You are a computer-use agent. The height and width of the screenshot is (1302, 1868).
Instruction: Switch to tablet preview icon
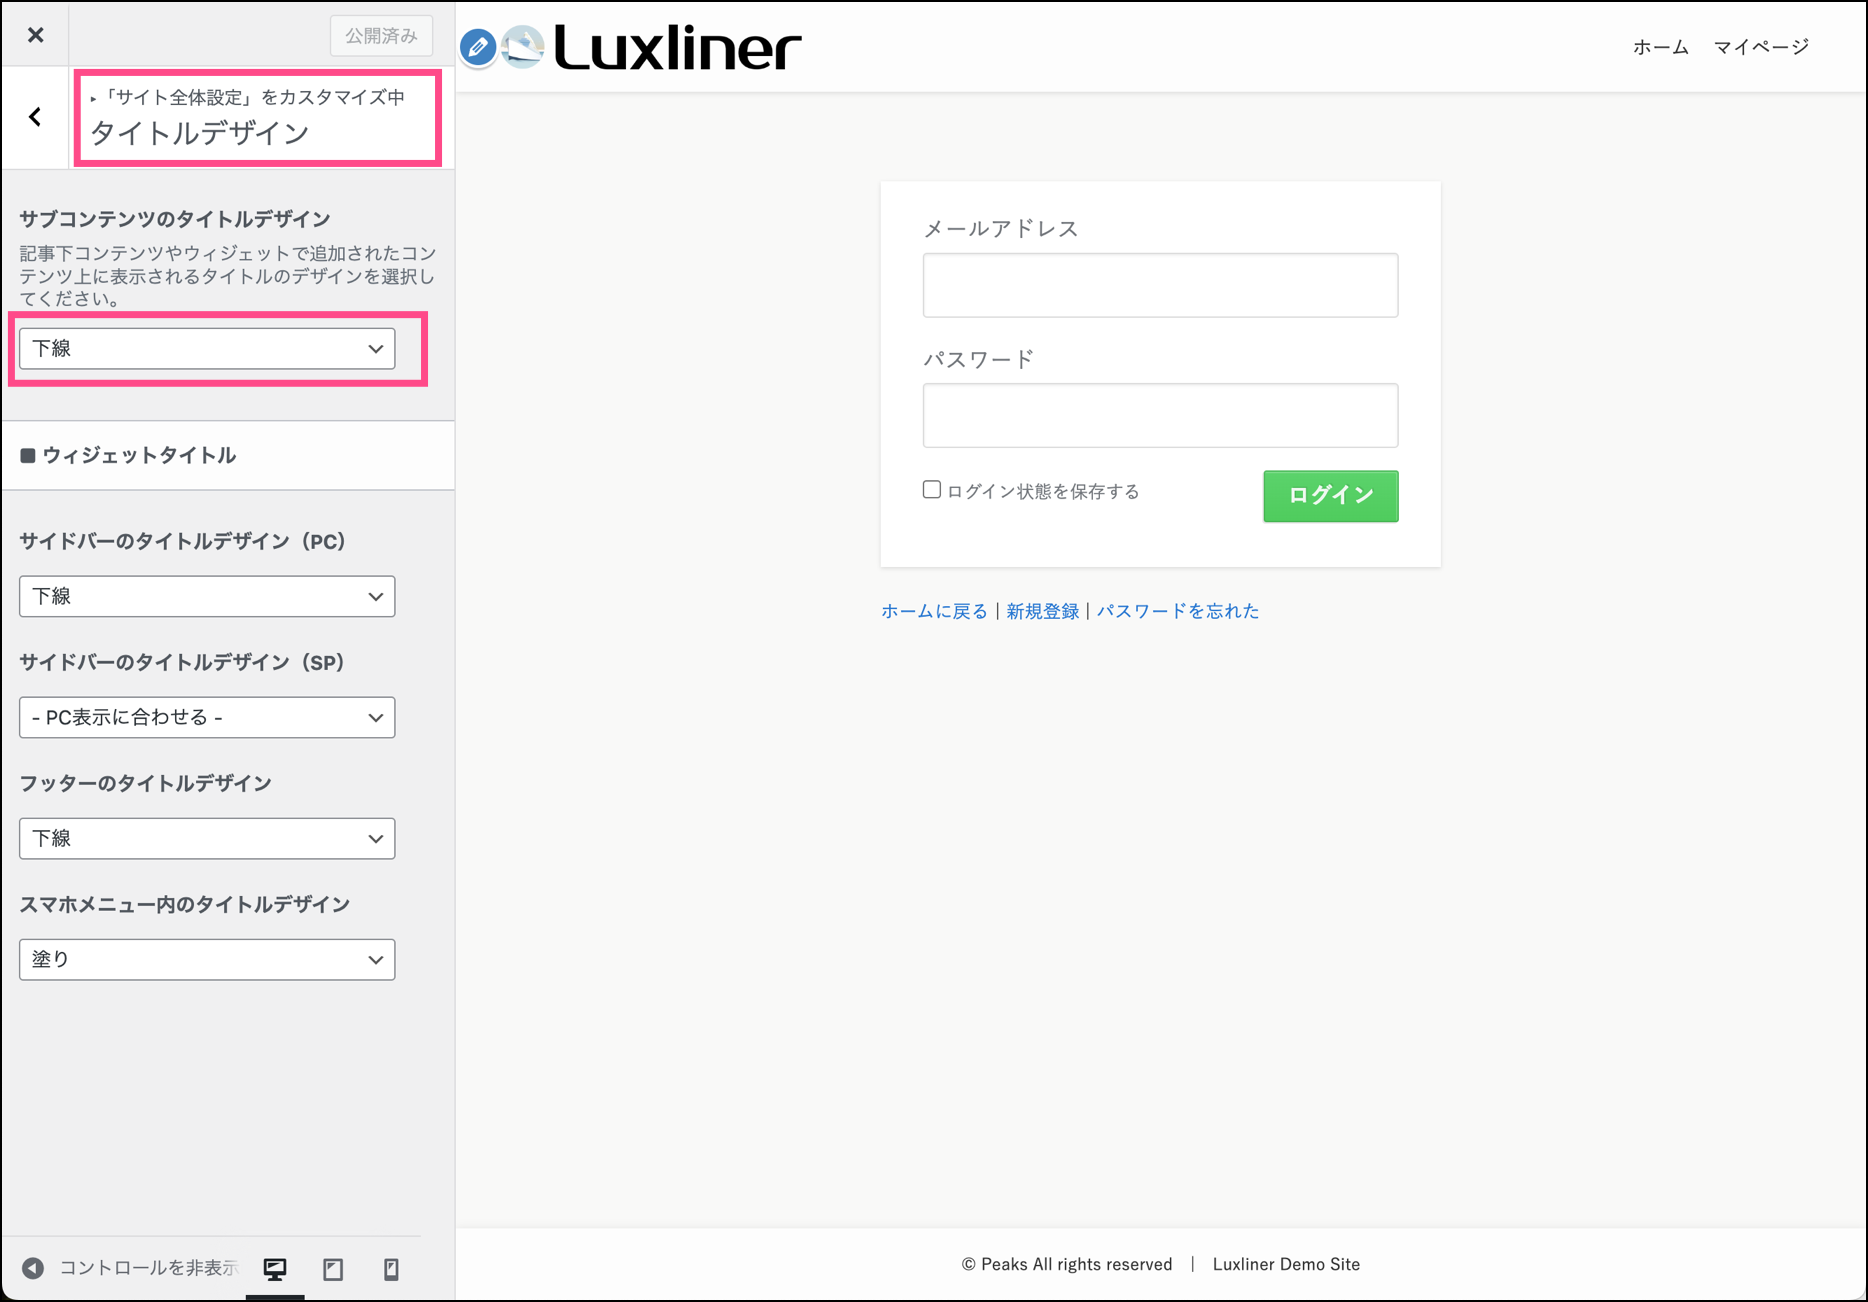[x=333, y=1269]
